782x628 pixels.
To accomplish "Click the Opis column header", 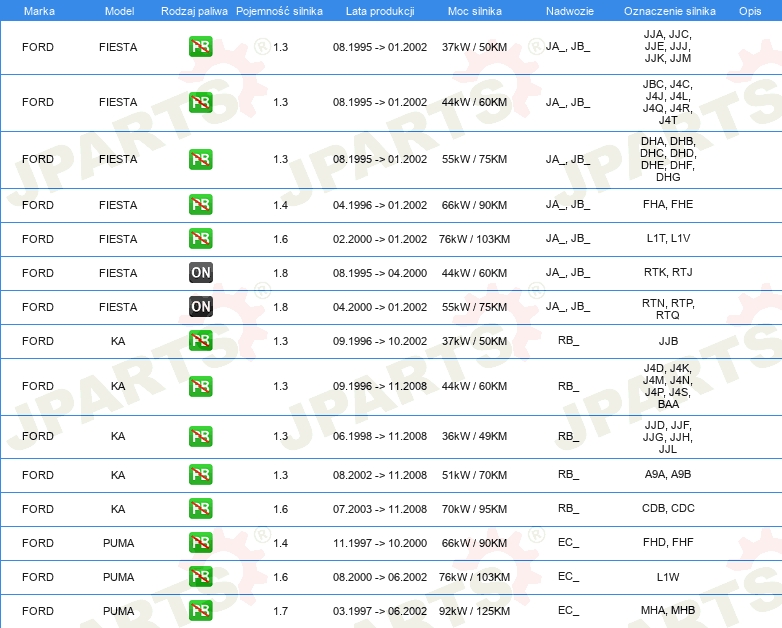I will click(750, 11).
